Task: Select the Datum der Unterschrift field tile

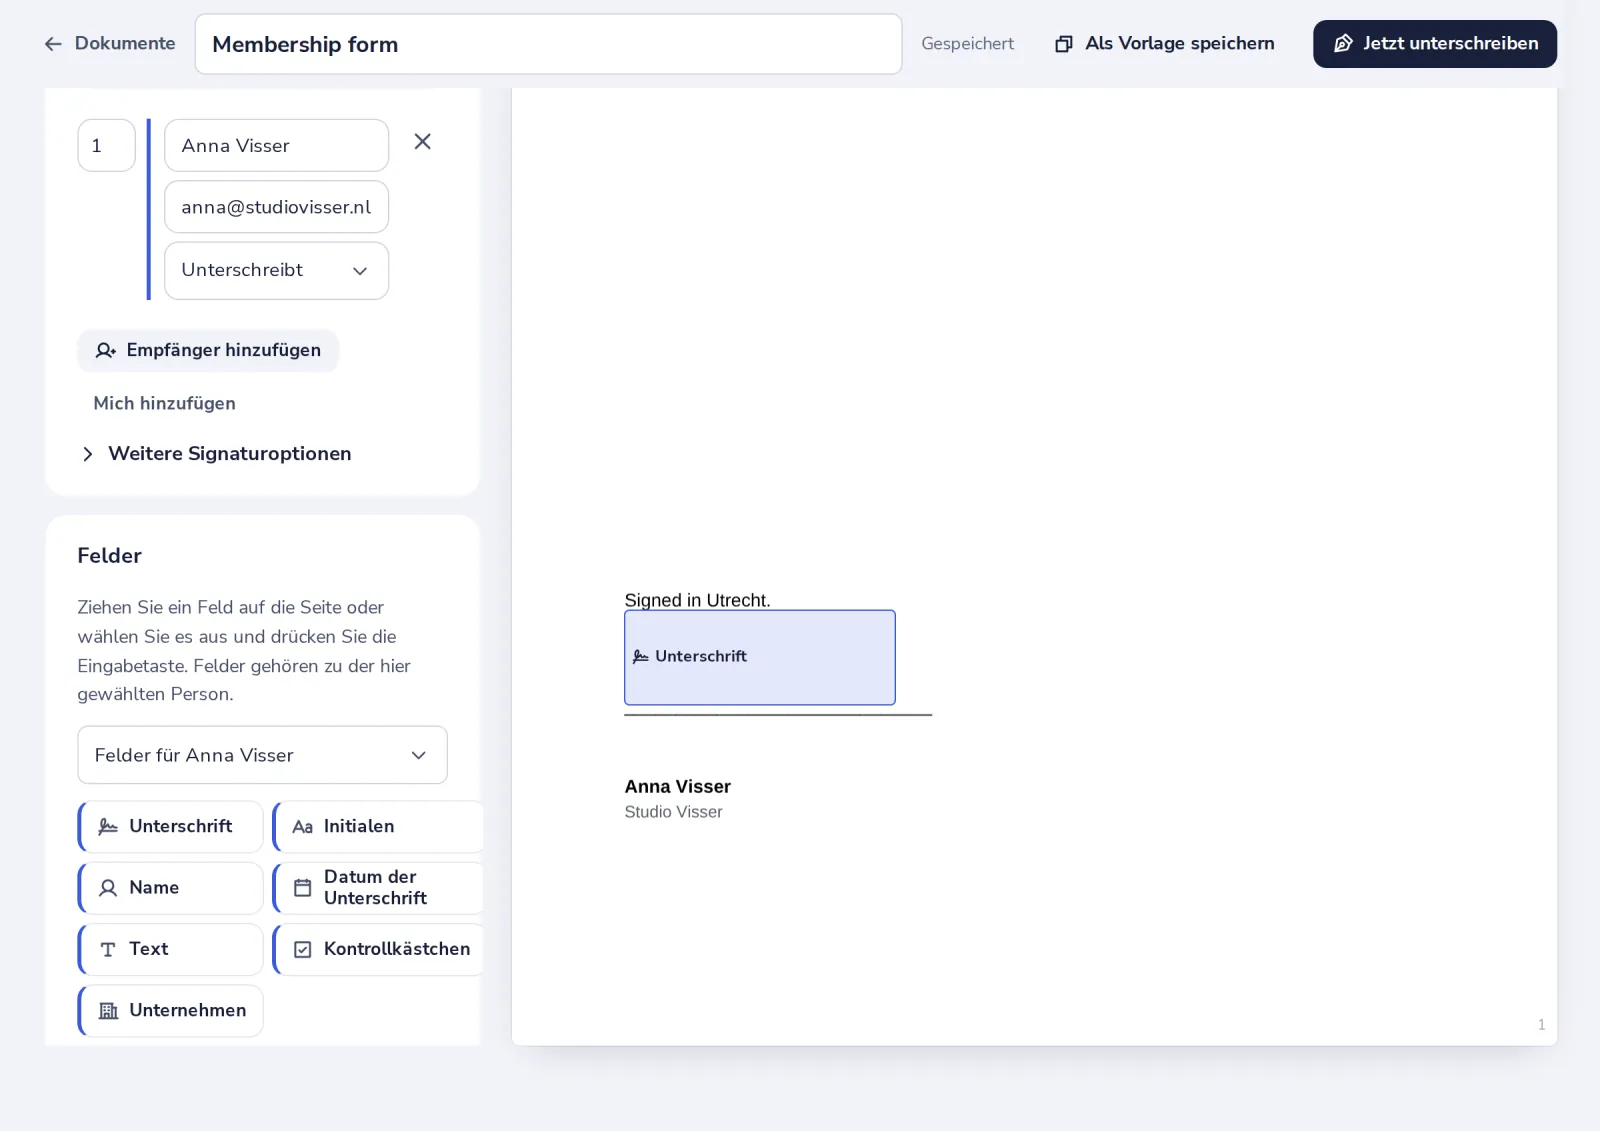Action: click(x=378, y=888)
